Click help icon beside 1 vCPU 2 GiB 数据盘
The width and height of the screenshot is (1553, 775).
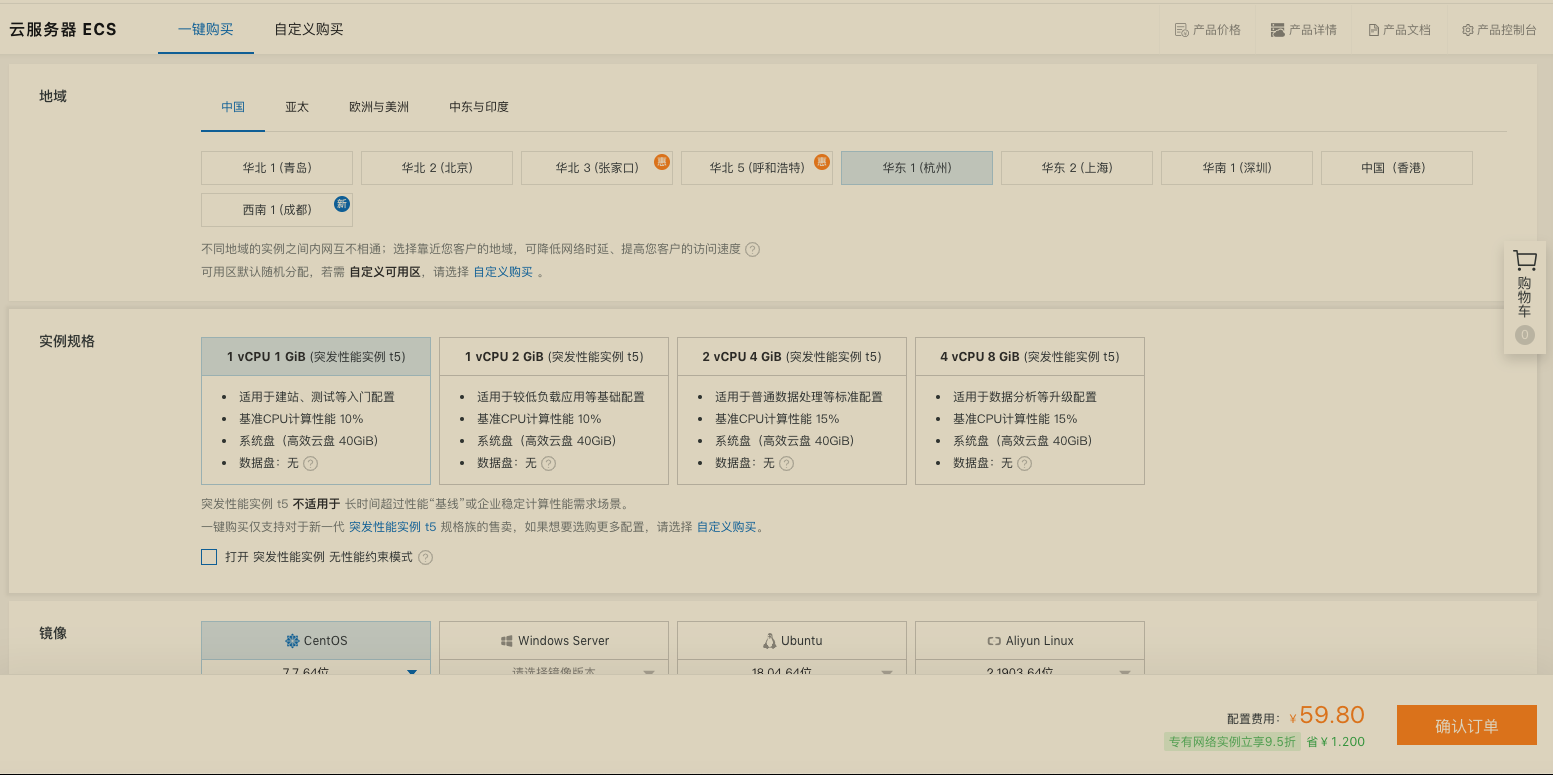point(548,463)
